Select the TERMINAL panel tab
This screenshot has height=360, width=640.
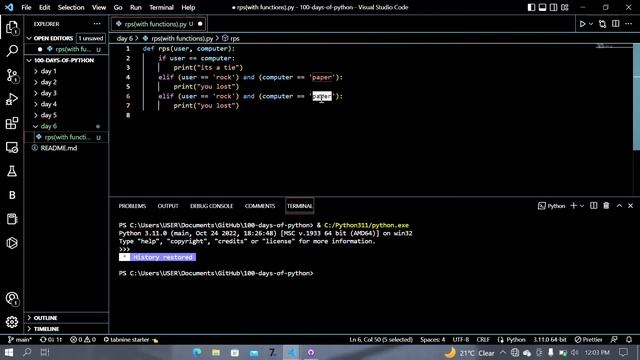tap(300, 206)
